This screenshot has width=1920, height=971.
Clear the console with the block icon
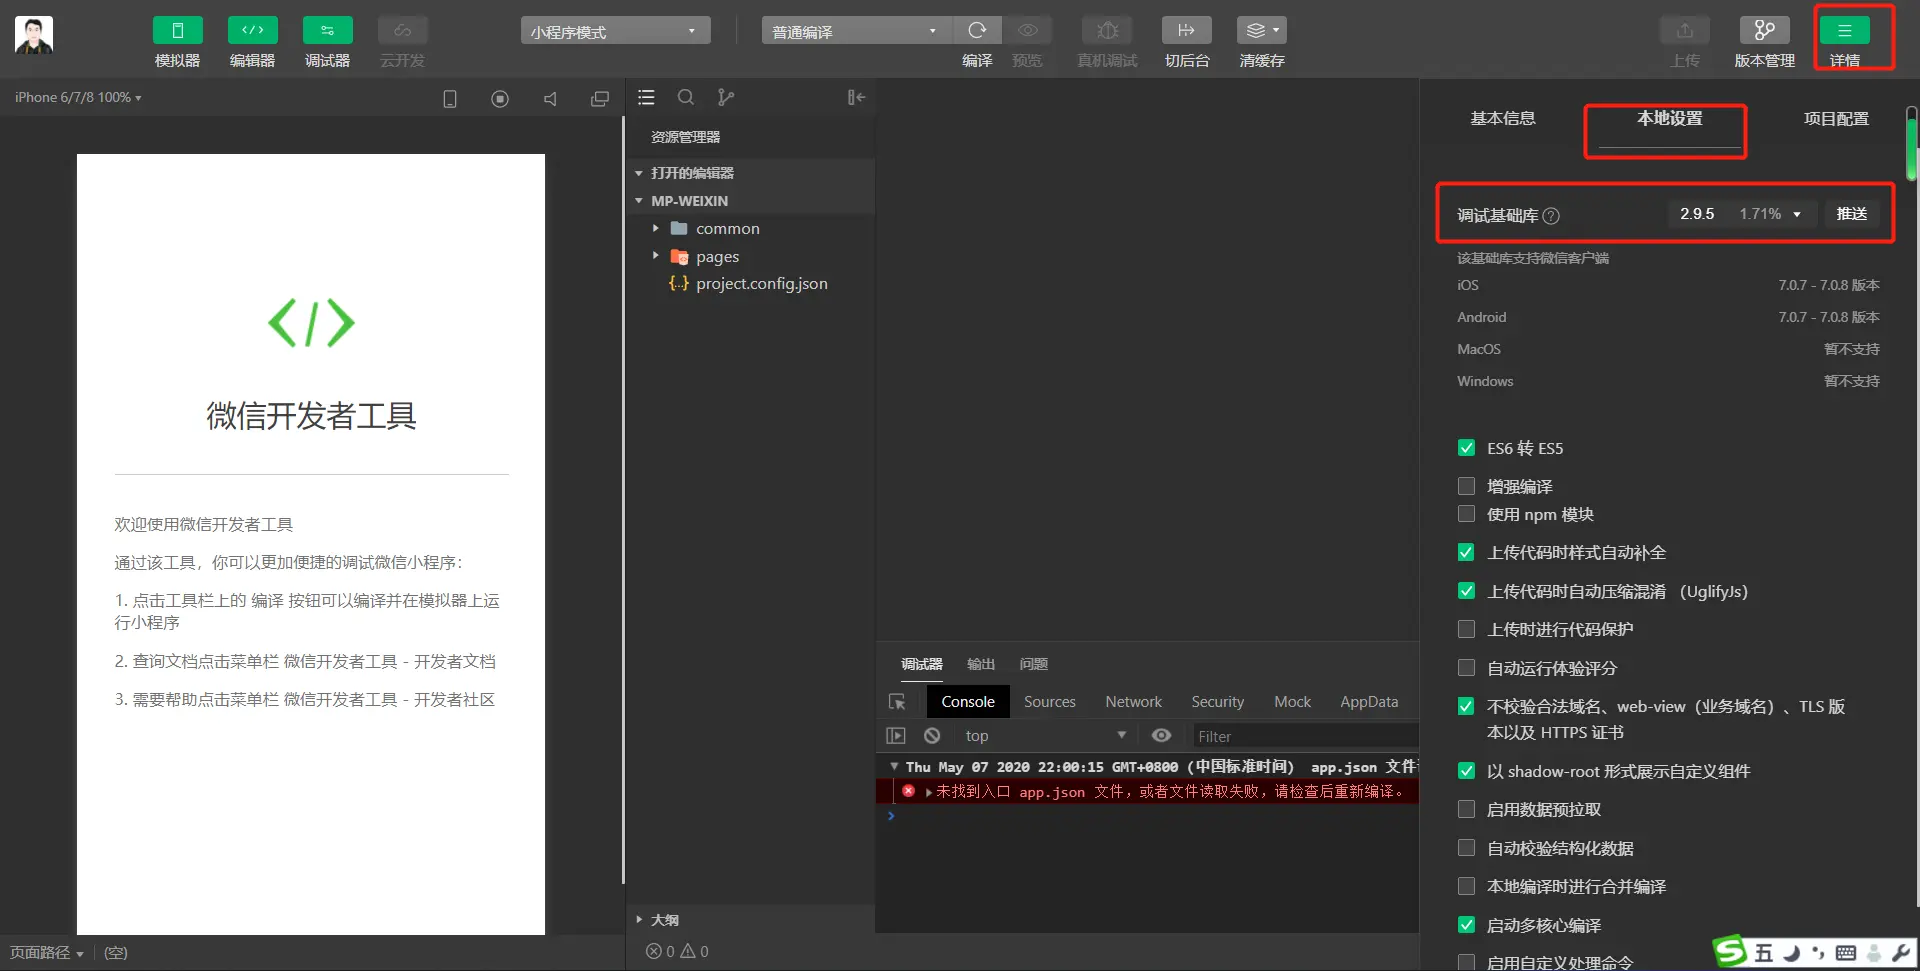tap(932, 736)
